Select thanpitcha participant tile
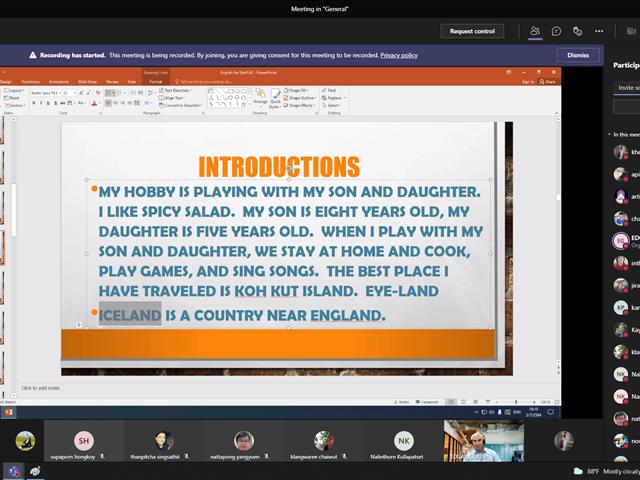640x480 pixels. 164,441
